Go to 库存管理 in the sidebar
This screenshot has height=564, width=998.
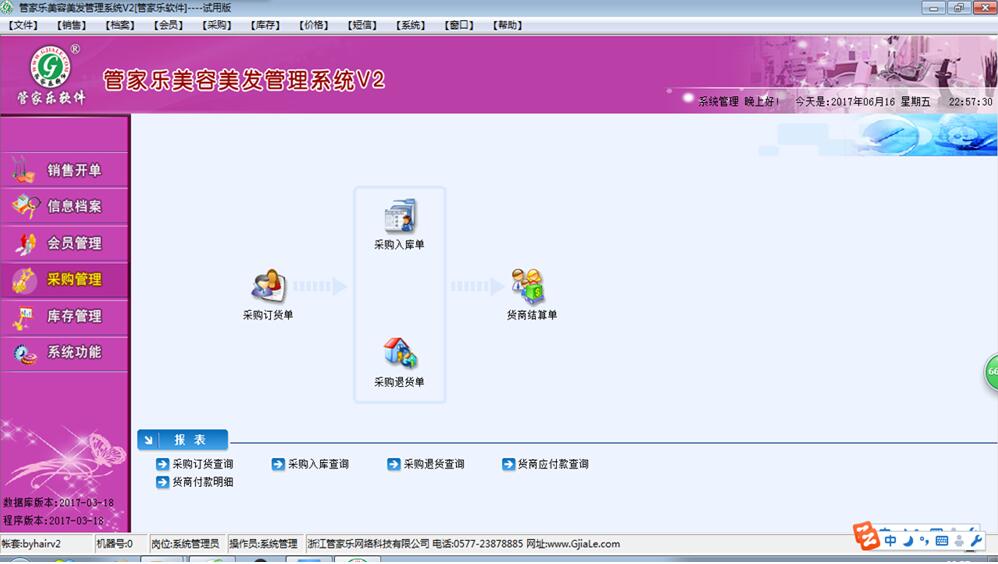(64, 316)
